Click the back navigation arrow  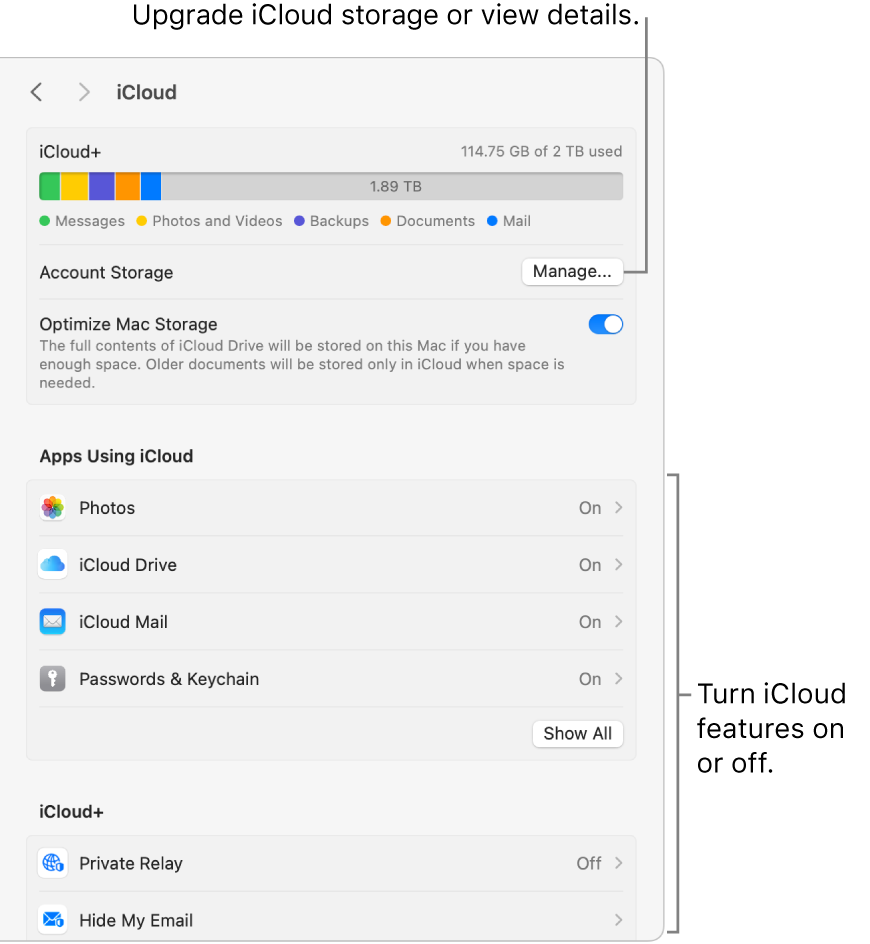coord(36,92)
